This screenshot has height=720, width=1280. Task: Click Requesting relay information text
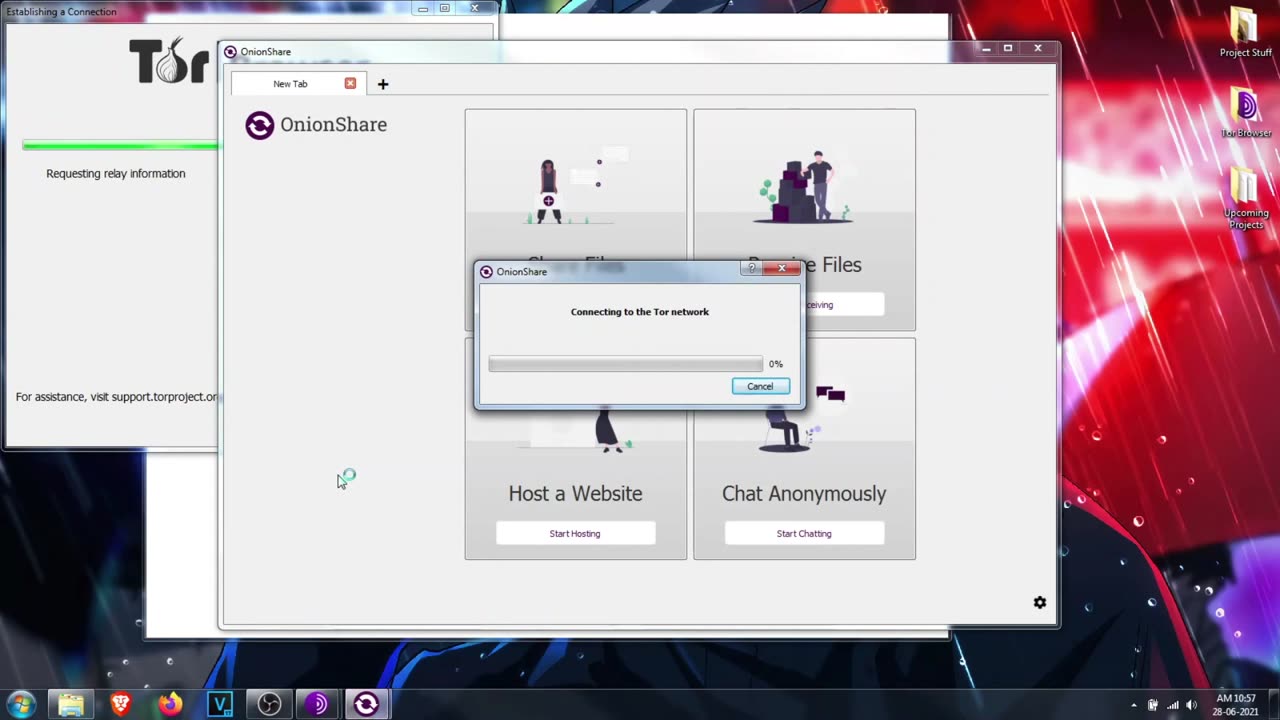pyautogui.click(x=116, y=173)
